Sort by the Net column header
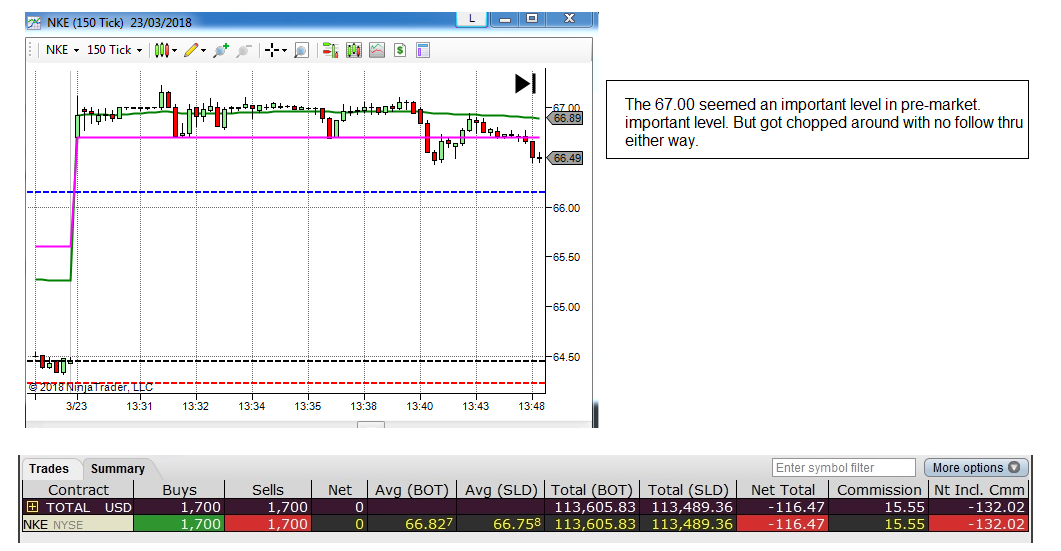This screenshot has height=551, width=1061. [340, 489]
